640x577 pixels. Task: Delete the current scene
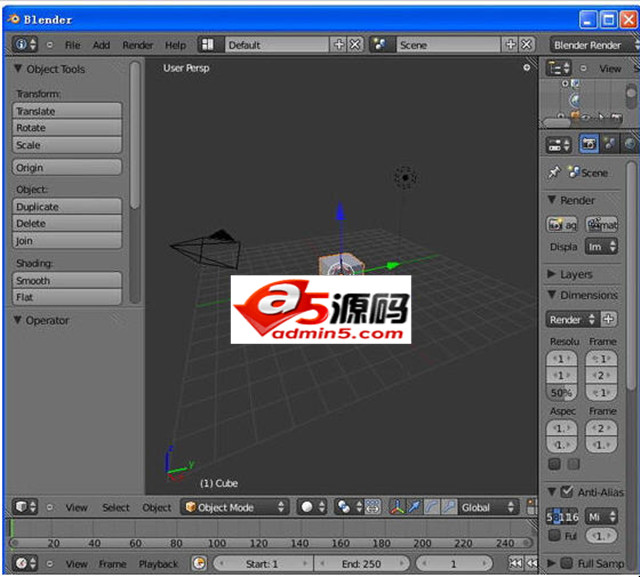coord(527,44)
